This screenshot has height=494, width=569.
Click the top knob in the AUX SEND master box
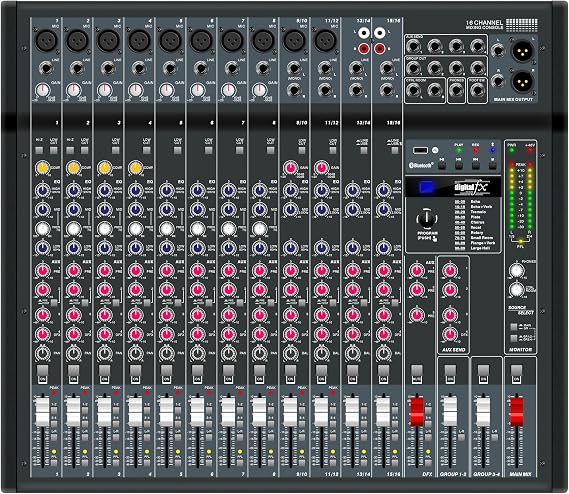pos(450,270)
